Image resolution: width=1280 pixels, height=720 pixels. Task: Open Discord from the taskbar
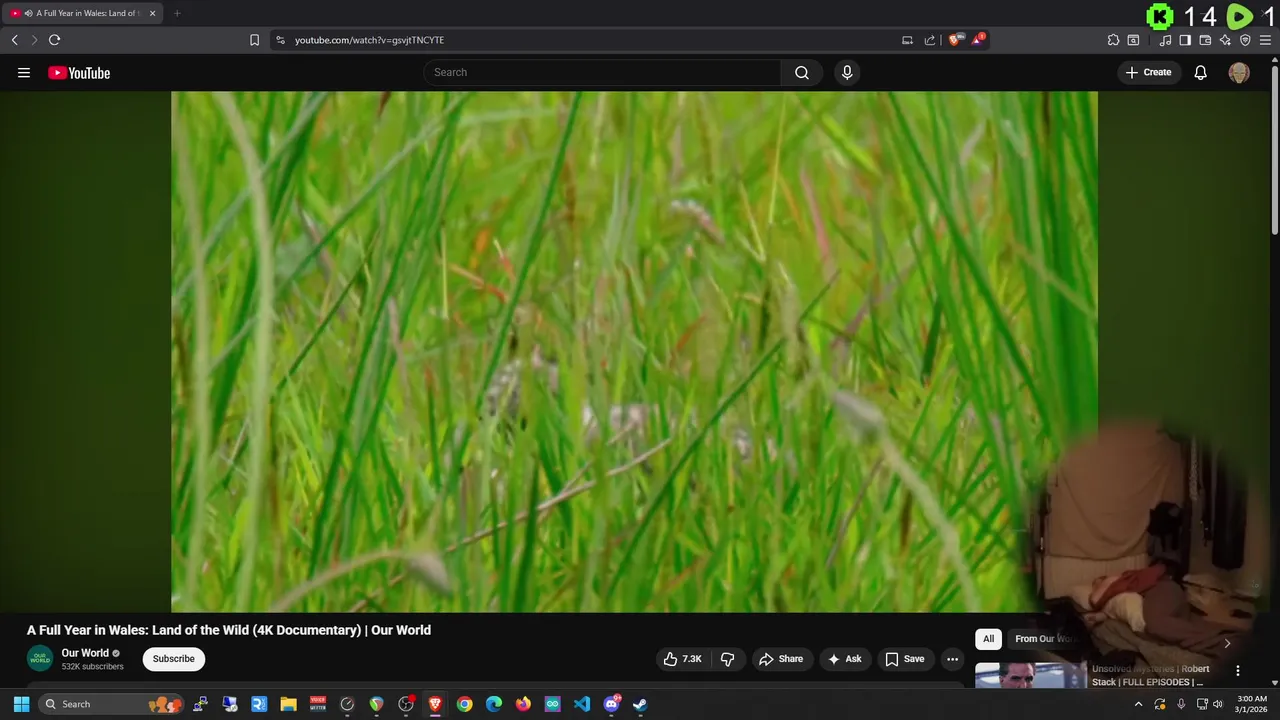point(611,704)
